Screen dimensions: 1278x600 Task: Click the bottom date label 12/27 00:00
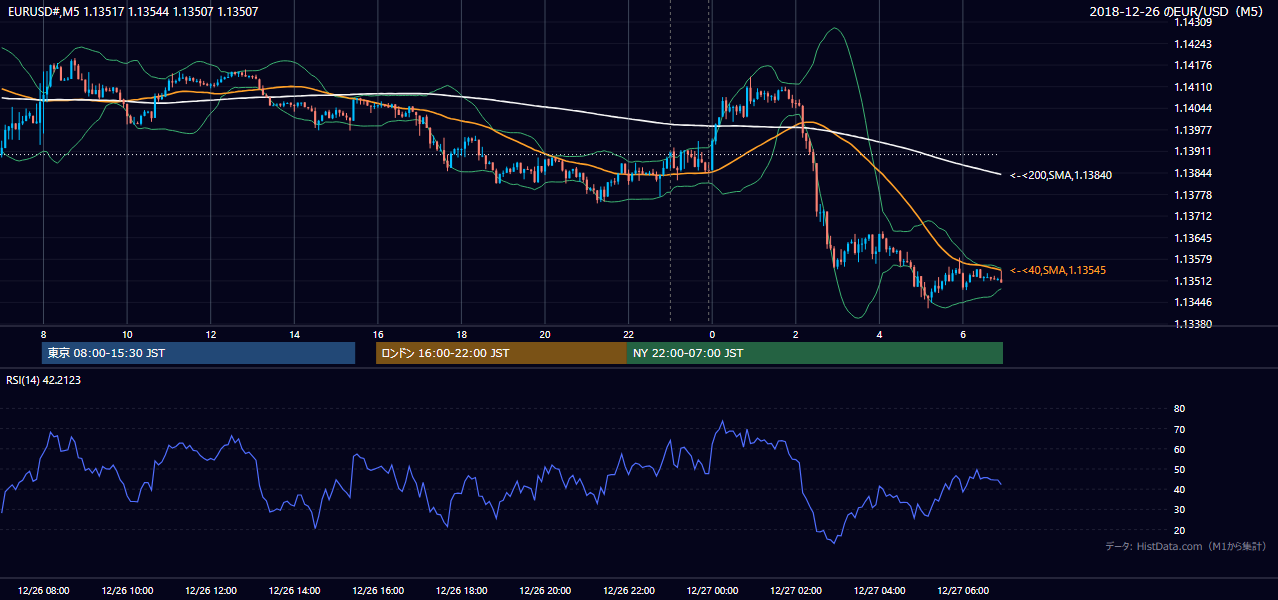coord(711,591)
